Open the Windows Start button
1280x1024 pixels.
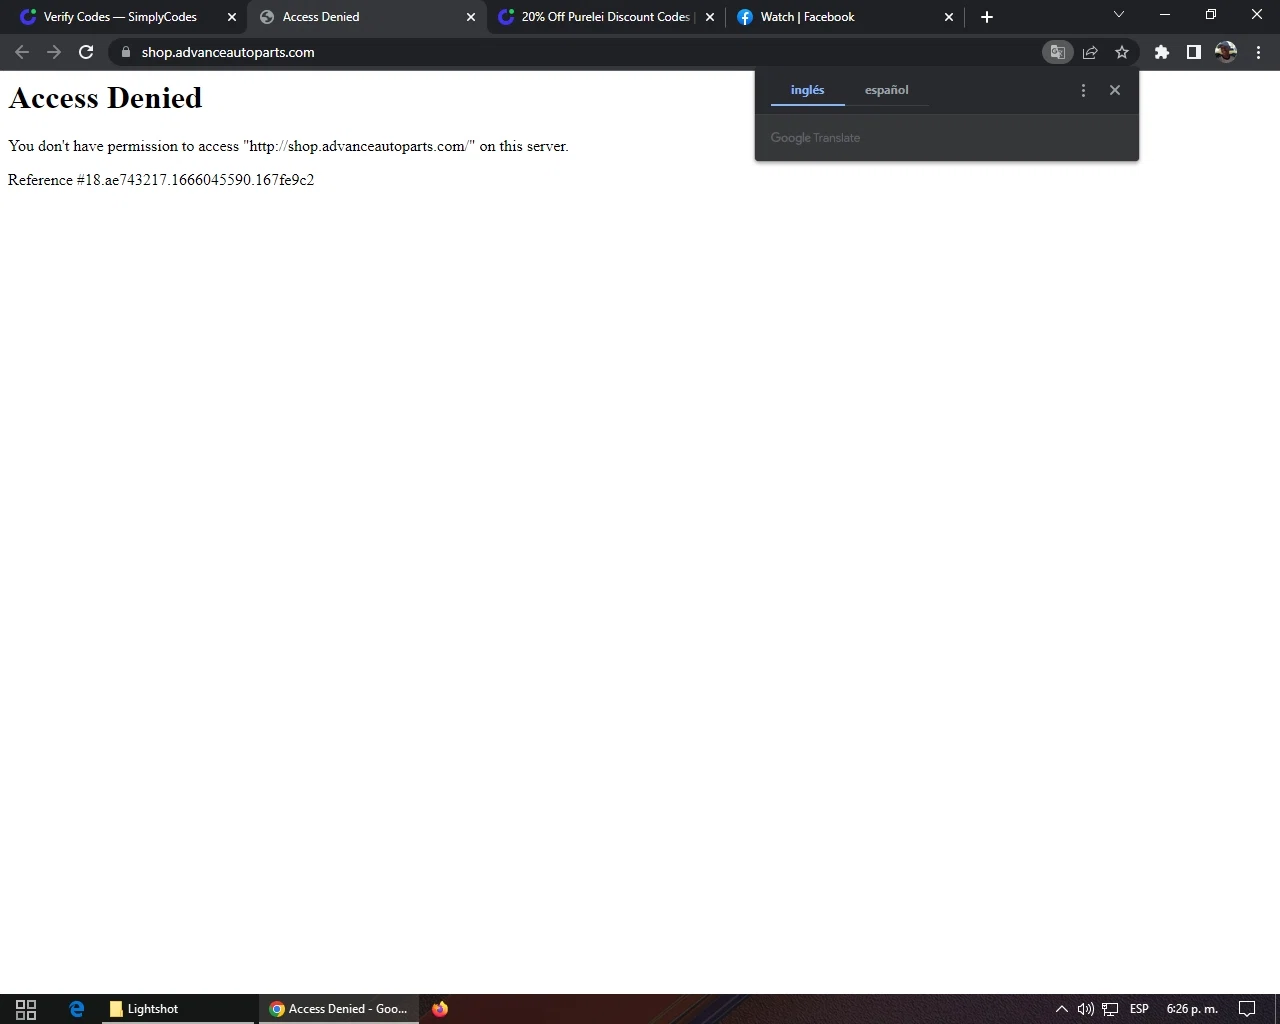[26, 1009]
